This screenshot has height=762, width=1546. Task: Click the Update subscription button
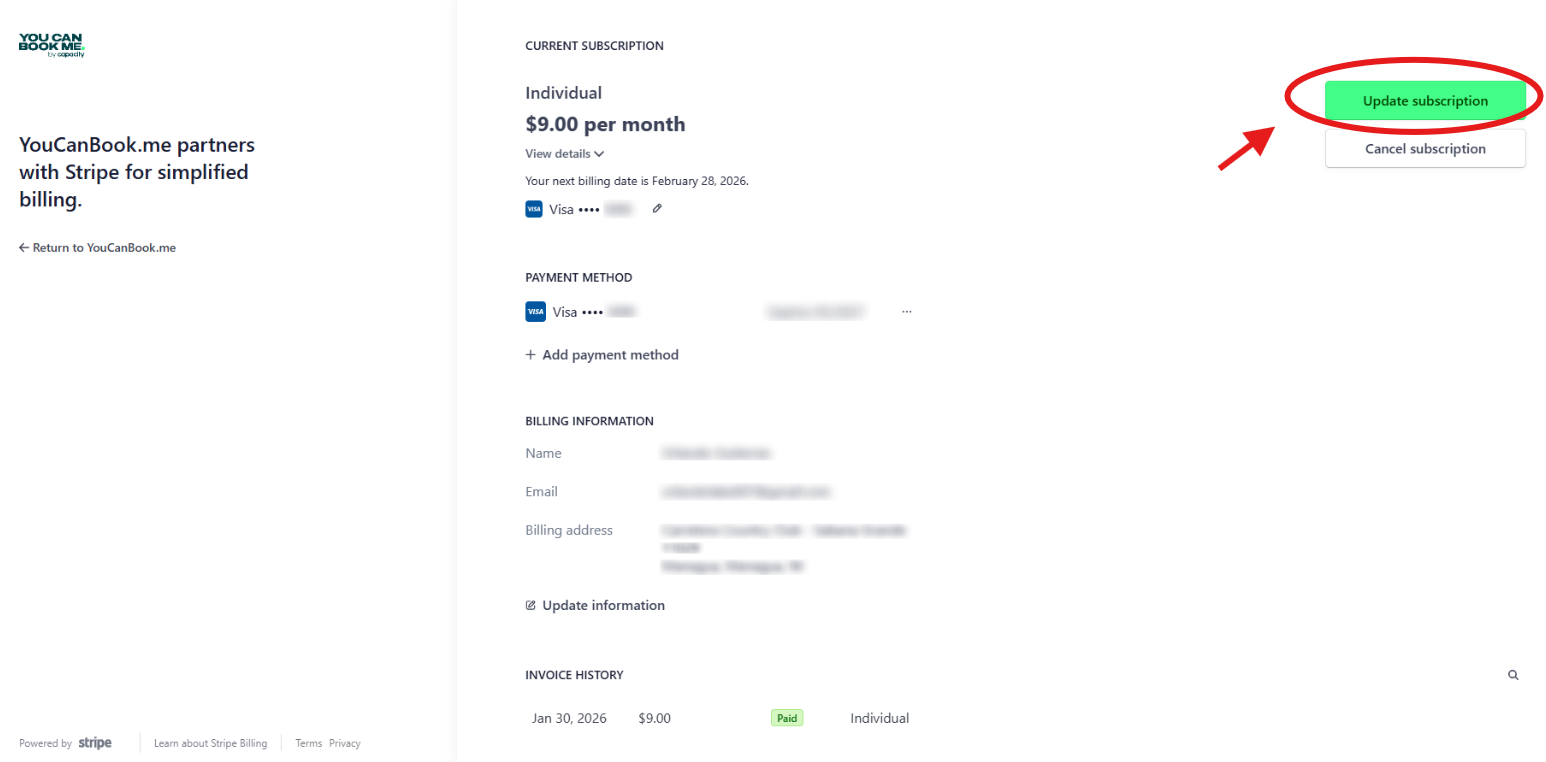click(1425, 101)
